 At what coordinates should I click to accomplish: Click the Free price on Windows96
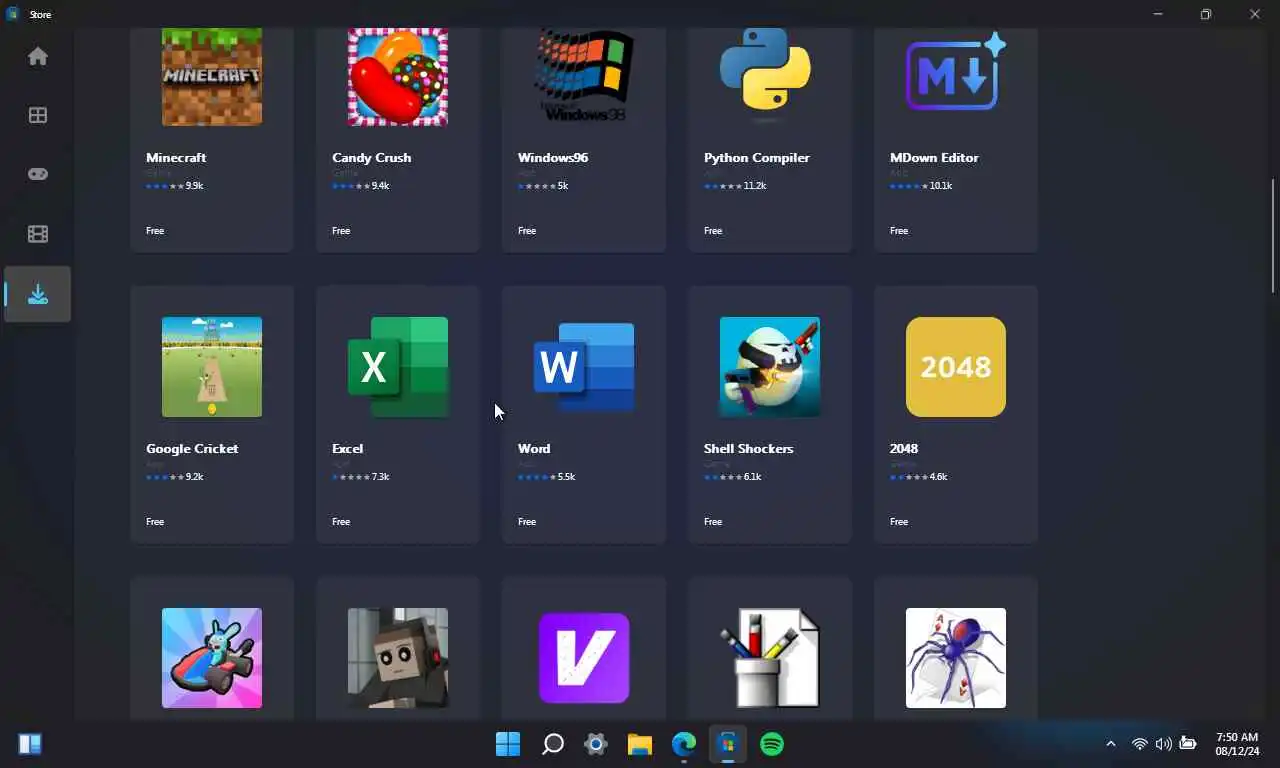527,231
